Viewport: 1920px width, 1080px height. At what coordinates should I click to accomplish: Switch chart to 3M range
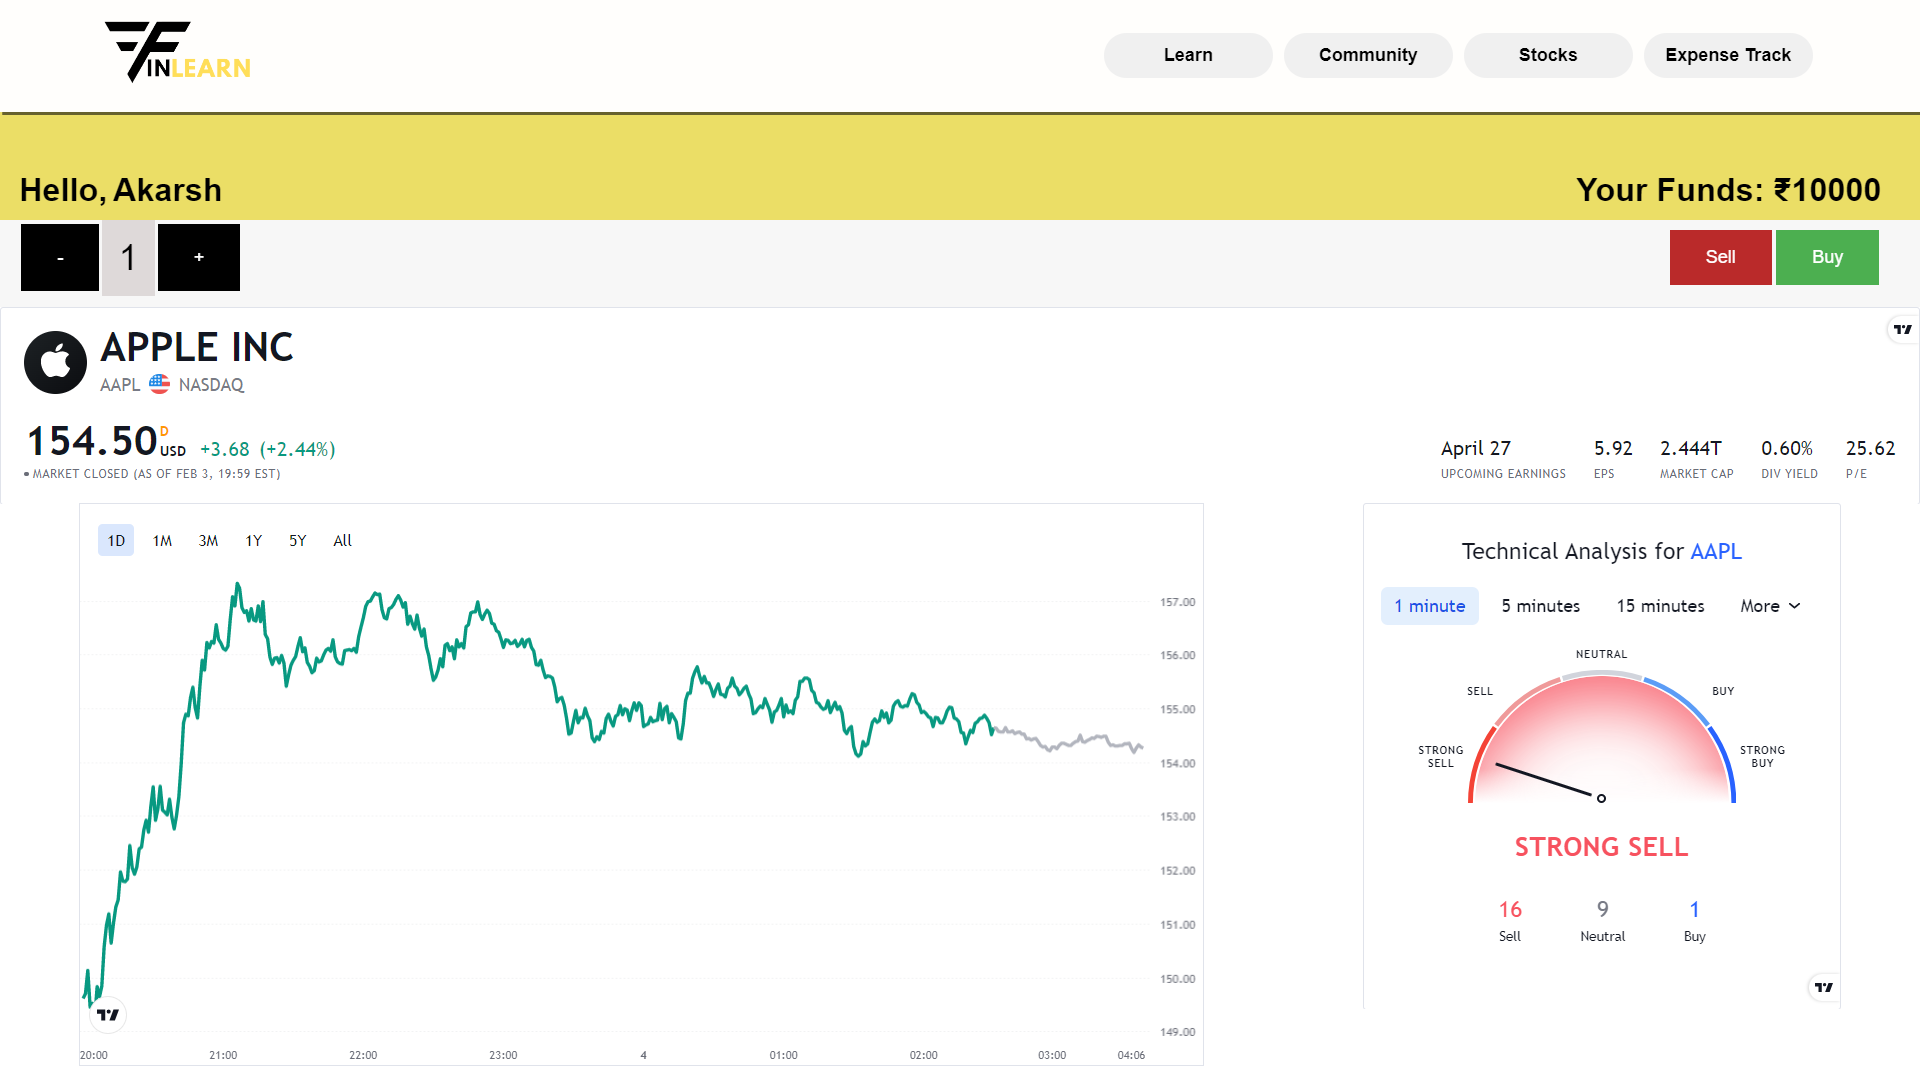(x=208, y=540)
